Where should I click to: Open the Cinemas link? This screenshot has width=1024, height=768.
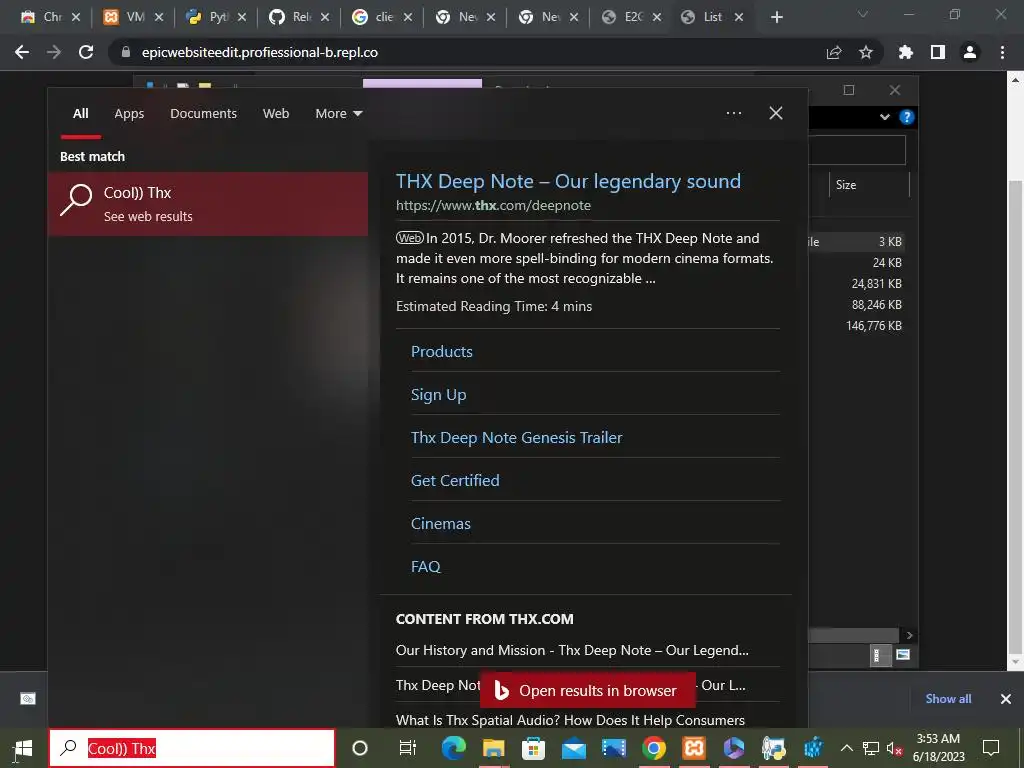coord(440,524)
